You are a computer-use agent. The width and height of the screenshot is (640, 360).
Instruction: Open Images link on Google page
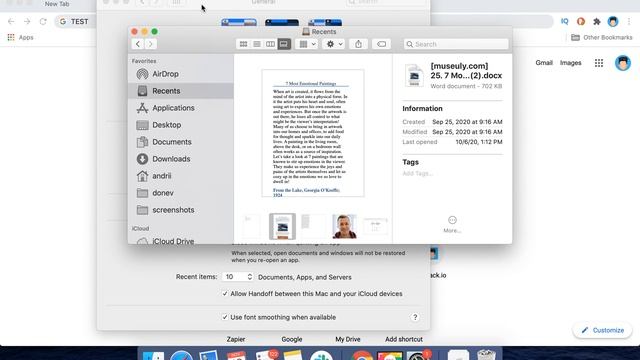pos(570,63)
